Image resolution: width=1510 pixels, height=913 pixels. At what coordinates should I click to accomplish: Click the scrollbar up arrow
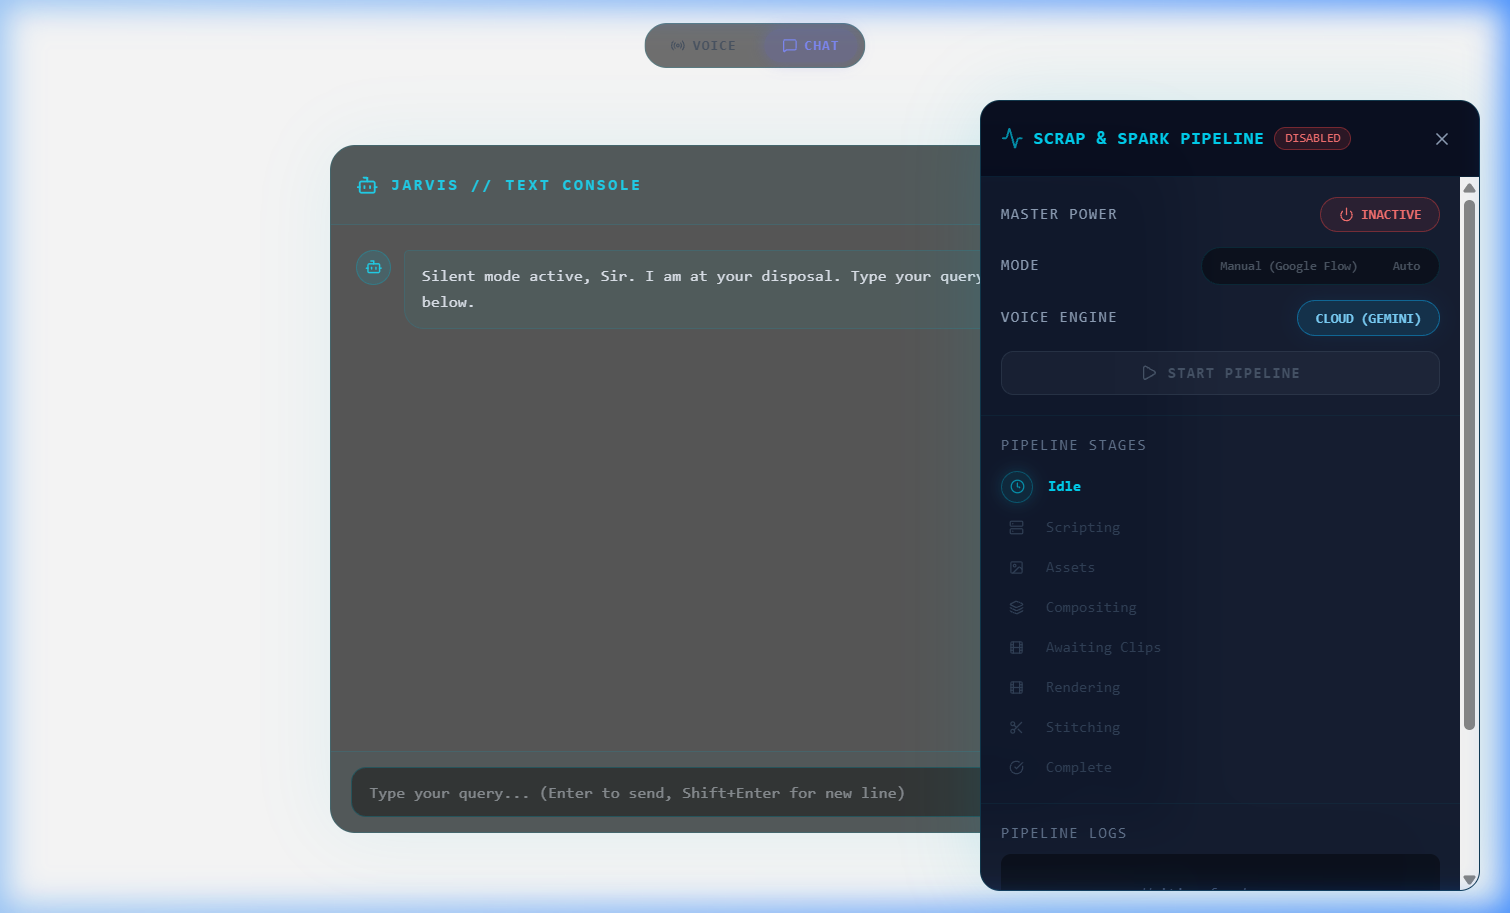click(x=1469, y=188)
